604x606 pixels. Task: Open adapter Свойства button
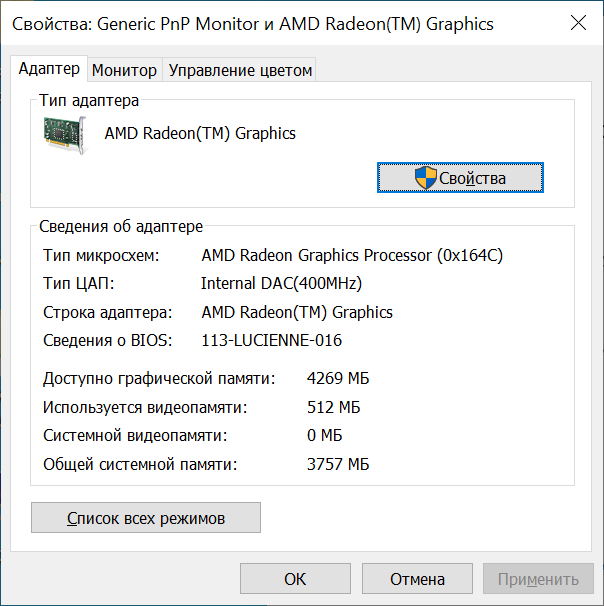click(460, 178)
